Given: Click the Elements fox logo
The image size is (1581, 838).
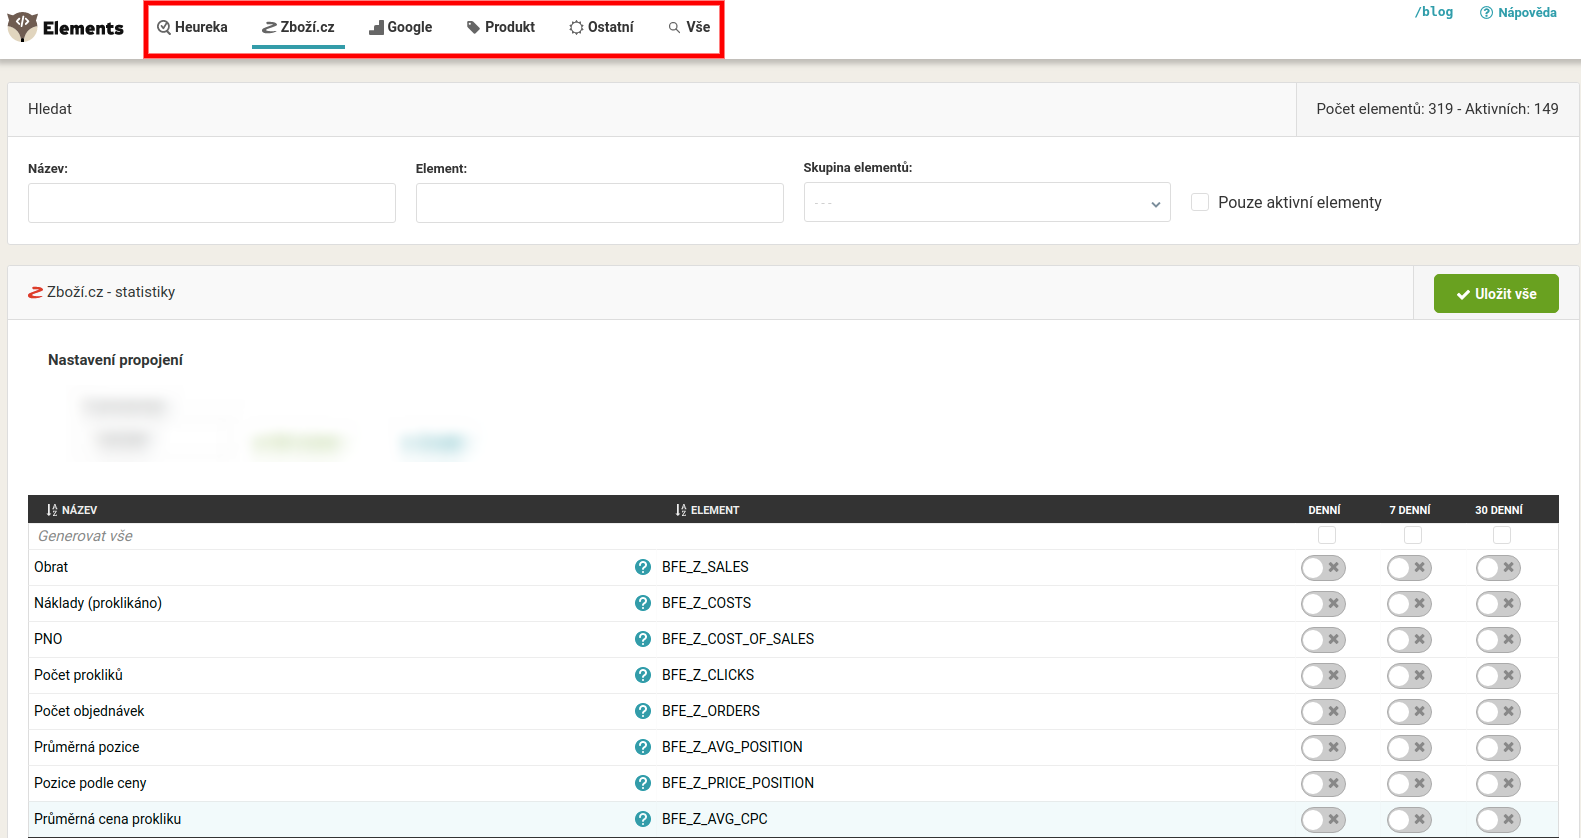Looking at the screenshot, I should pos(22,27).
